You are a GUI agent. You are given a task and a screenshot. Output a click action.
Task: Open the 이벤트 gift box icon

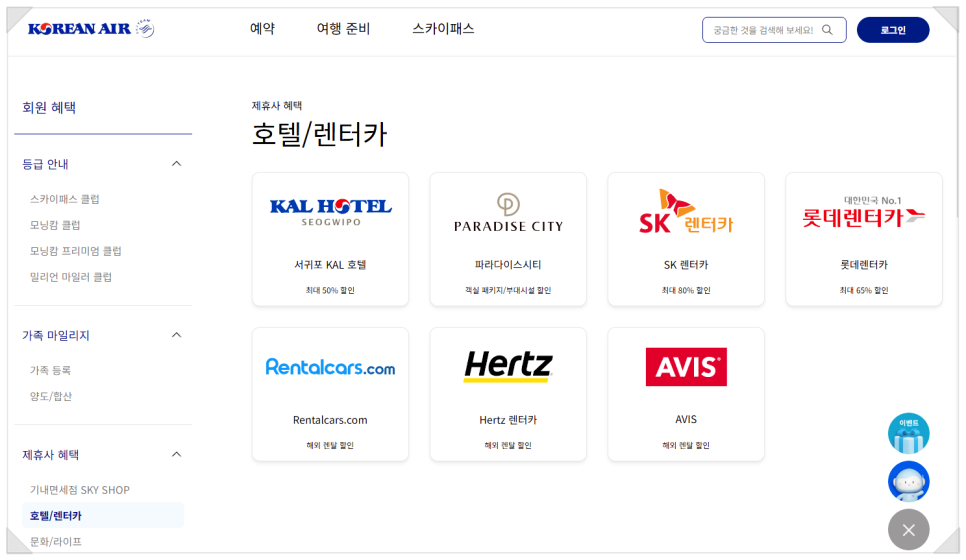point(908,433)
